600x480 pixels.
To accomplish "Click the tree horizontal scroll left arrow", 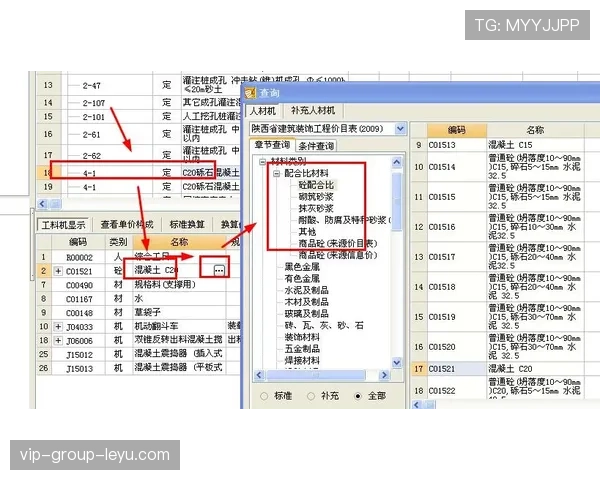I will [259, 375].
